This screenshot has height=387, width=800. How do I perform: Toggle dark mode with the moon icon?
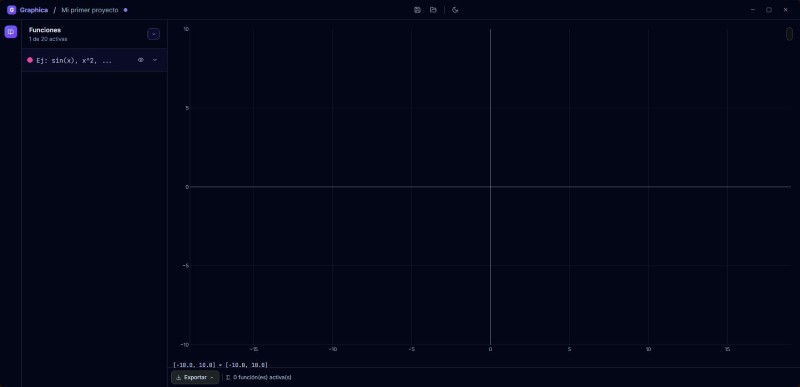[x=455, y=10]
